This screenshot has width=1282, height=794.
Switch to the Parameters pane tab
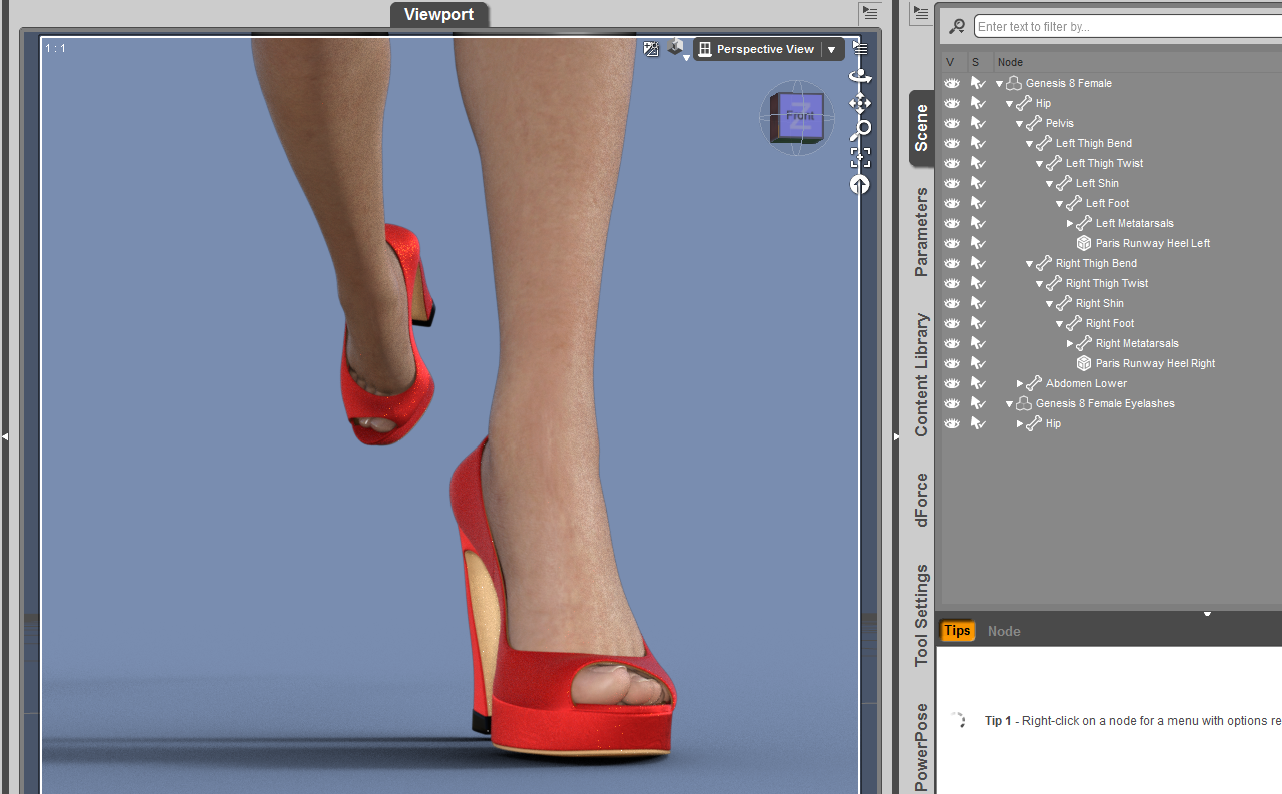[x=921, y=232]
